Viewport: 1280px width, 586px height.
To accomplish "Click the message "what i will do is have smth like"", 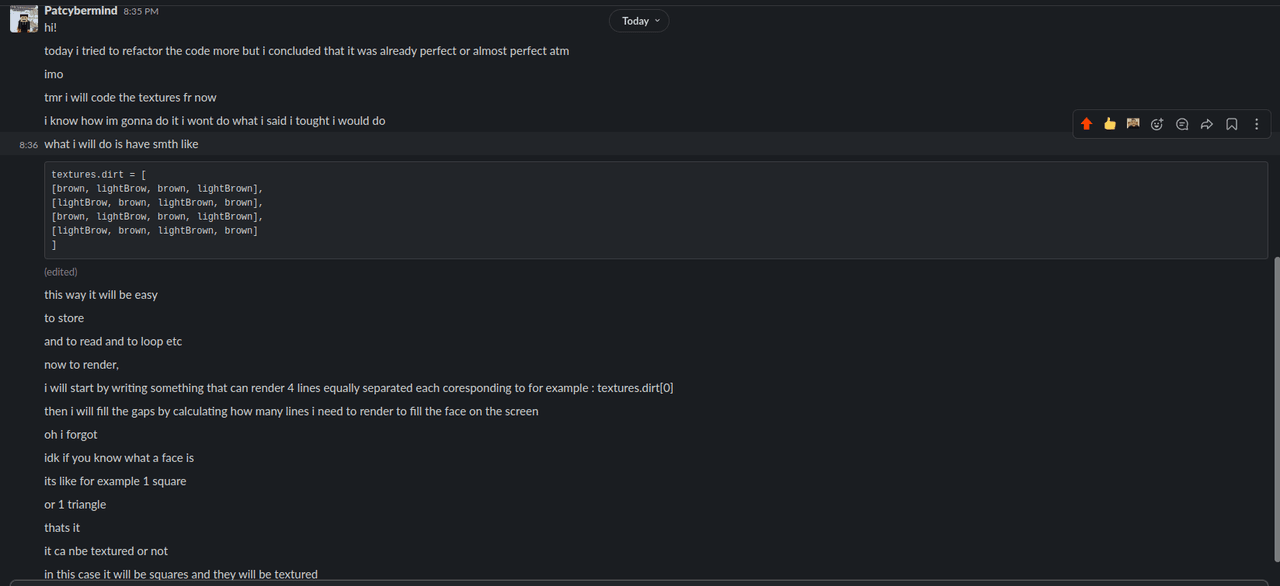I will [x=121, y=144].
